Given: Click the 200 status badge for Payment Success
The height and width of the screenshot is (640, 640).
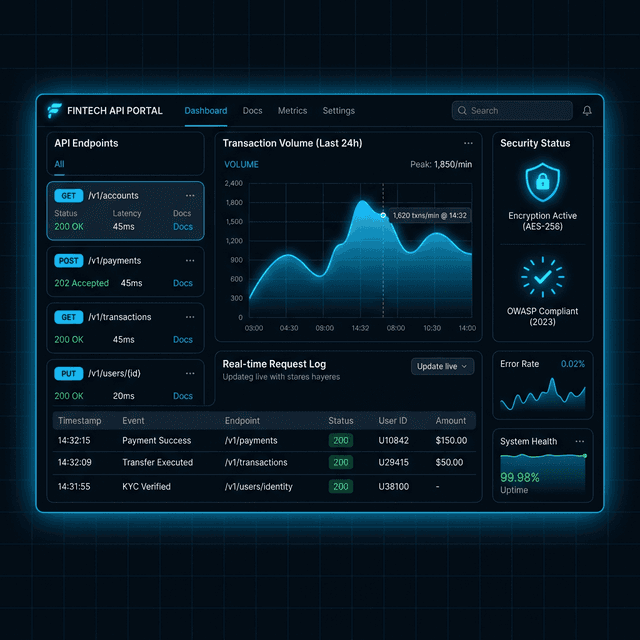Looking at the screenshot, I should 341,440.
